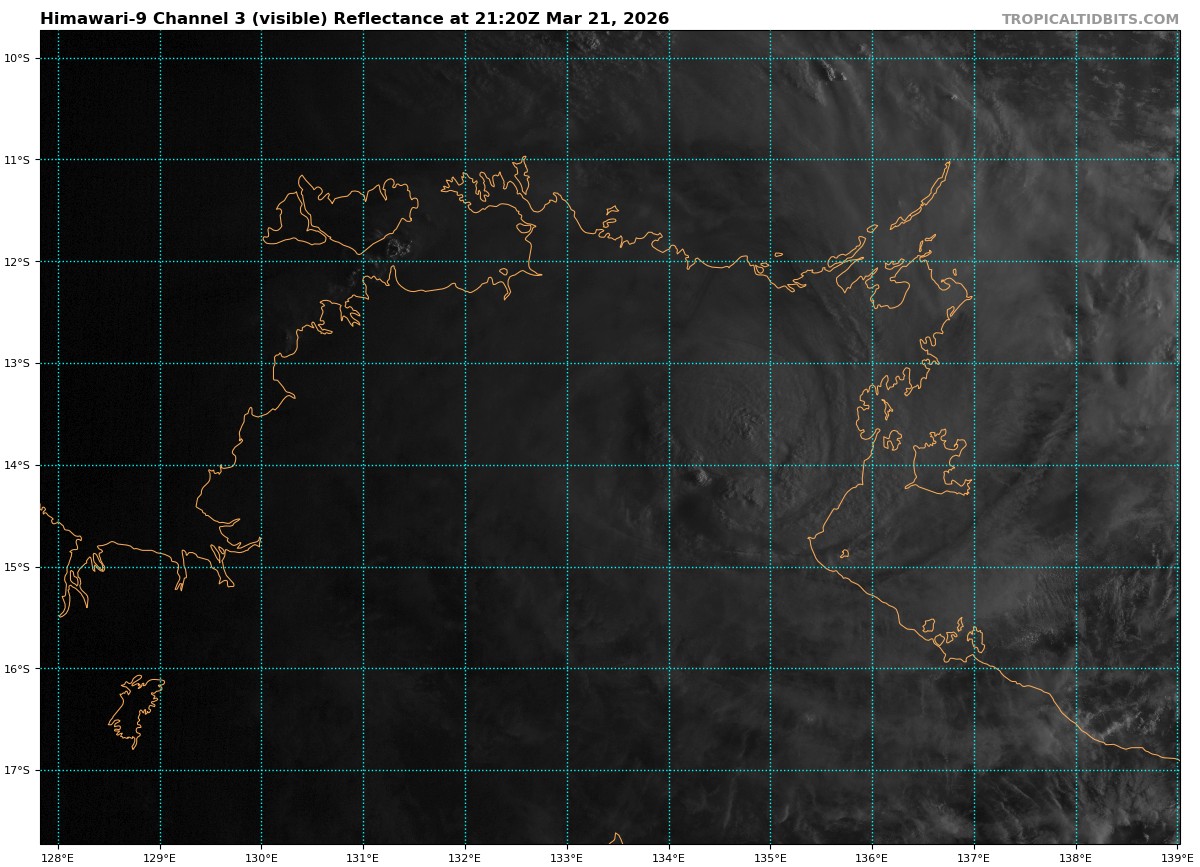Select the 131°E longitude axis label

(363, 857)
